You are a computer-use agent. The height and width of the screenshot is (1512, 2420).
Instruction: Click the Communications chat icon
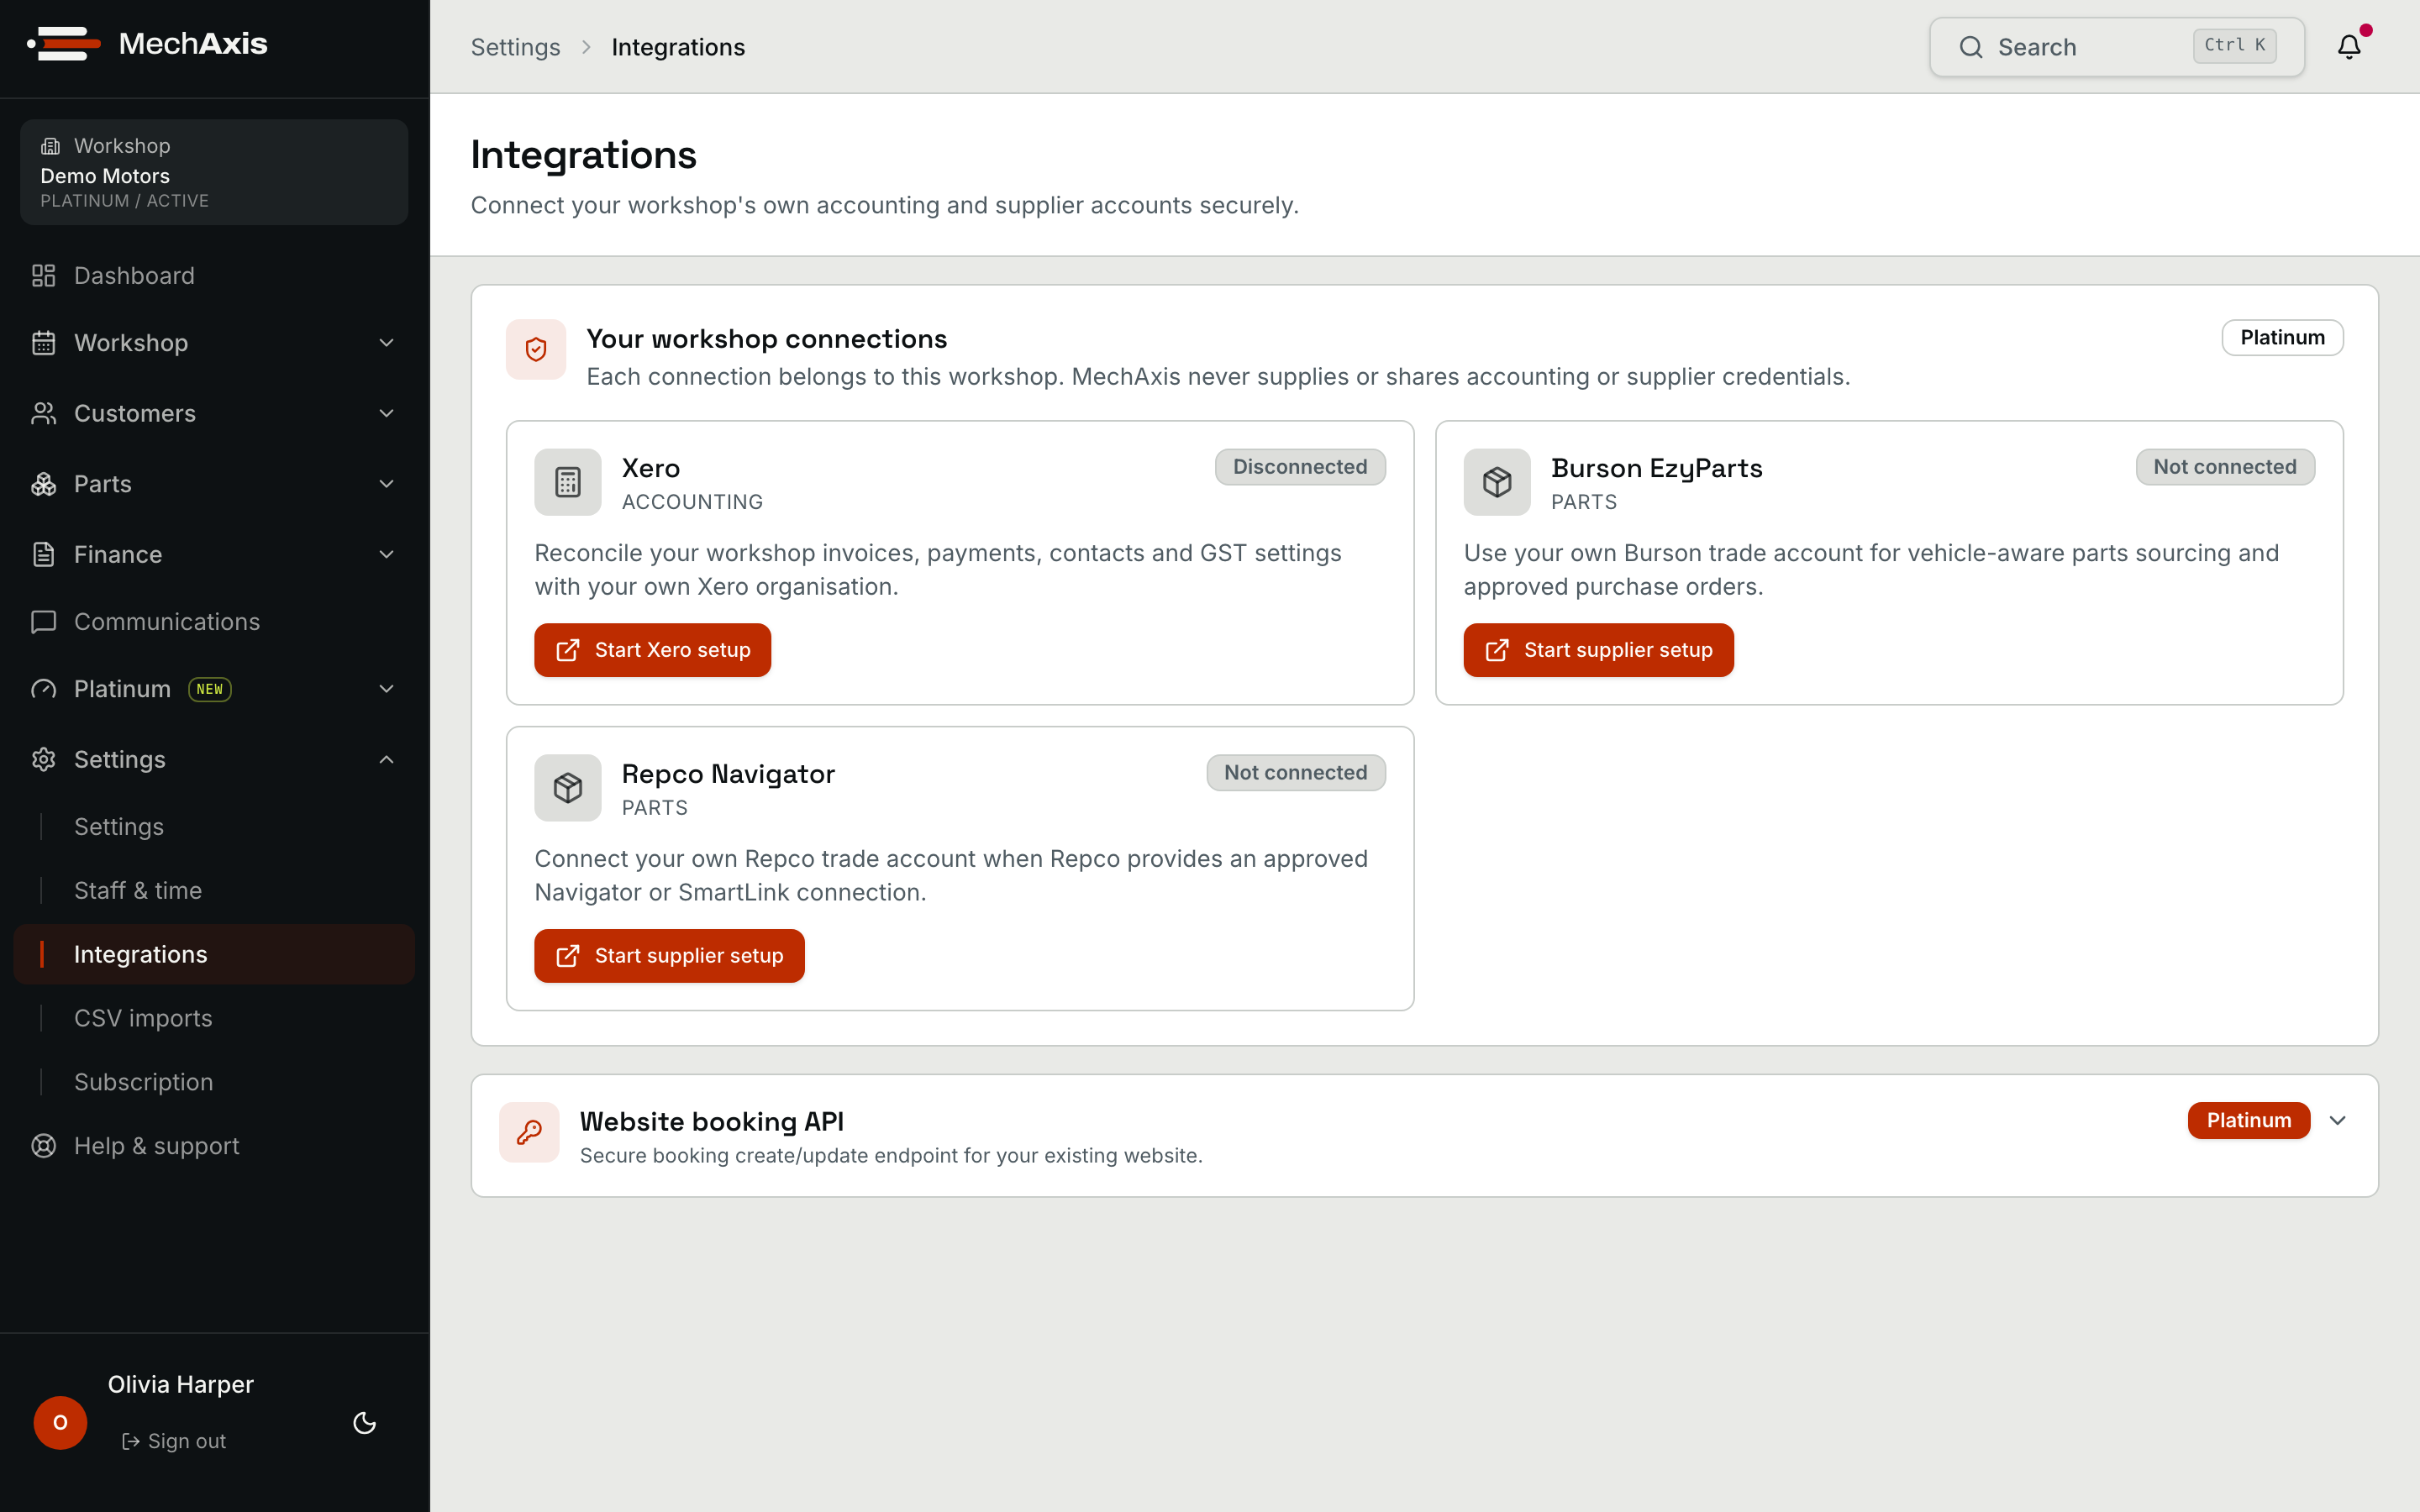tap(43, 622)
